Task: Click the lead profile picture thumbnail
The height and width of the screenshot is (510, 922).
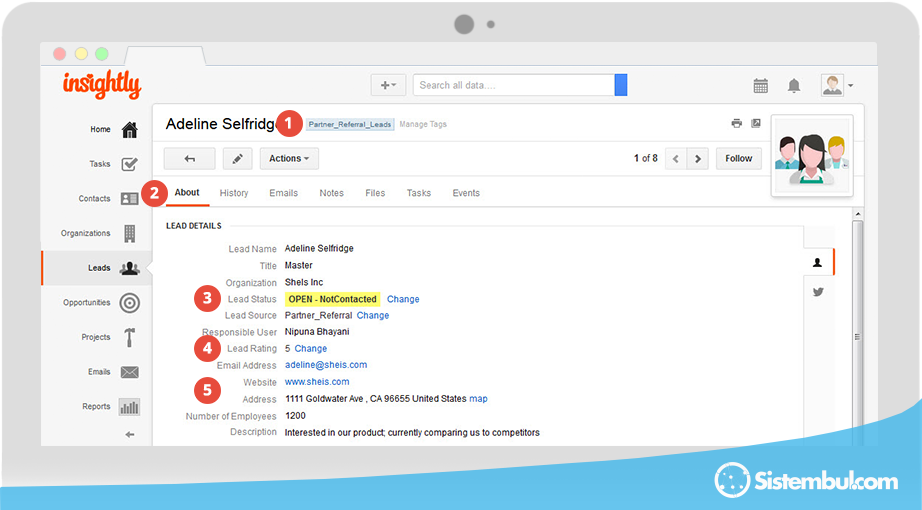Action: (x=812, y=156)
